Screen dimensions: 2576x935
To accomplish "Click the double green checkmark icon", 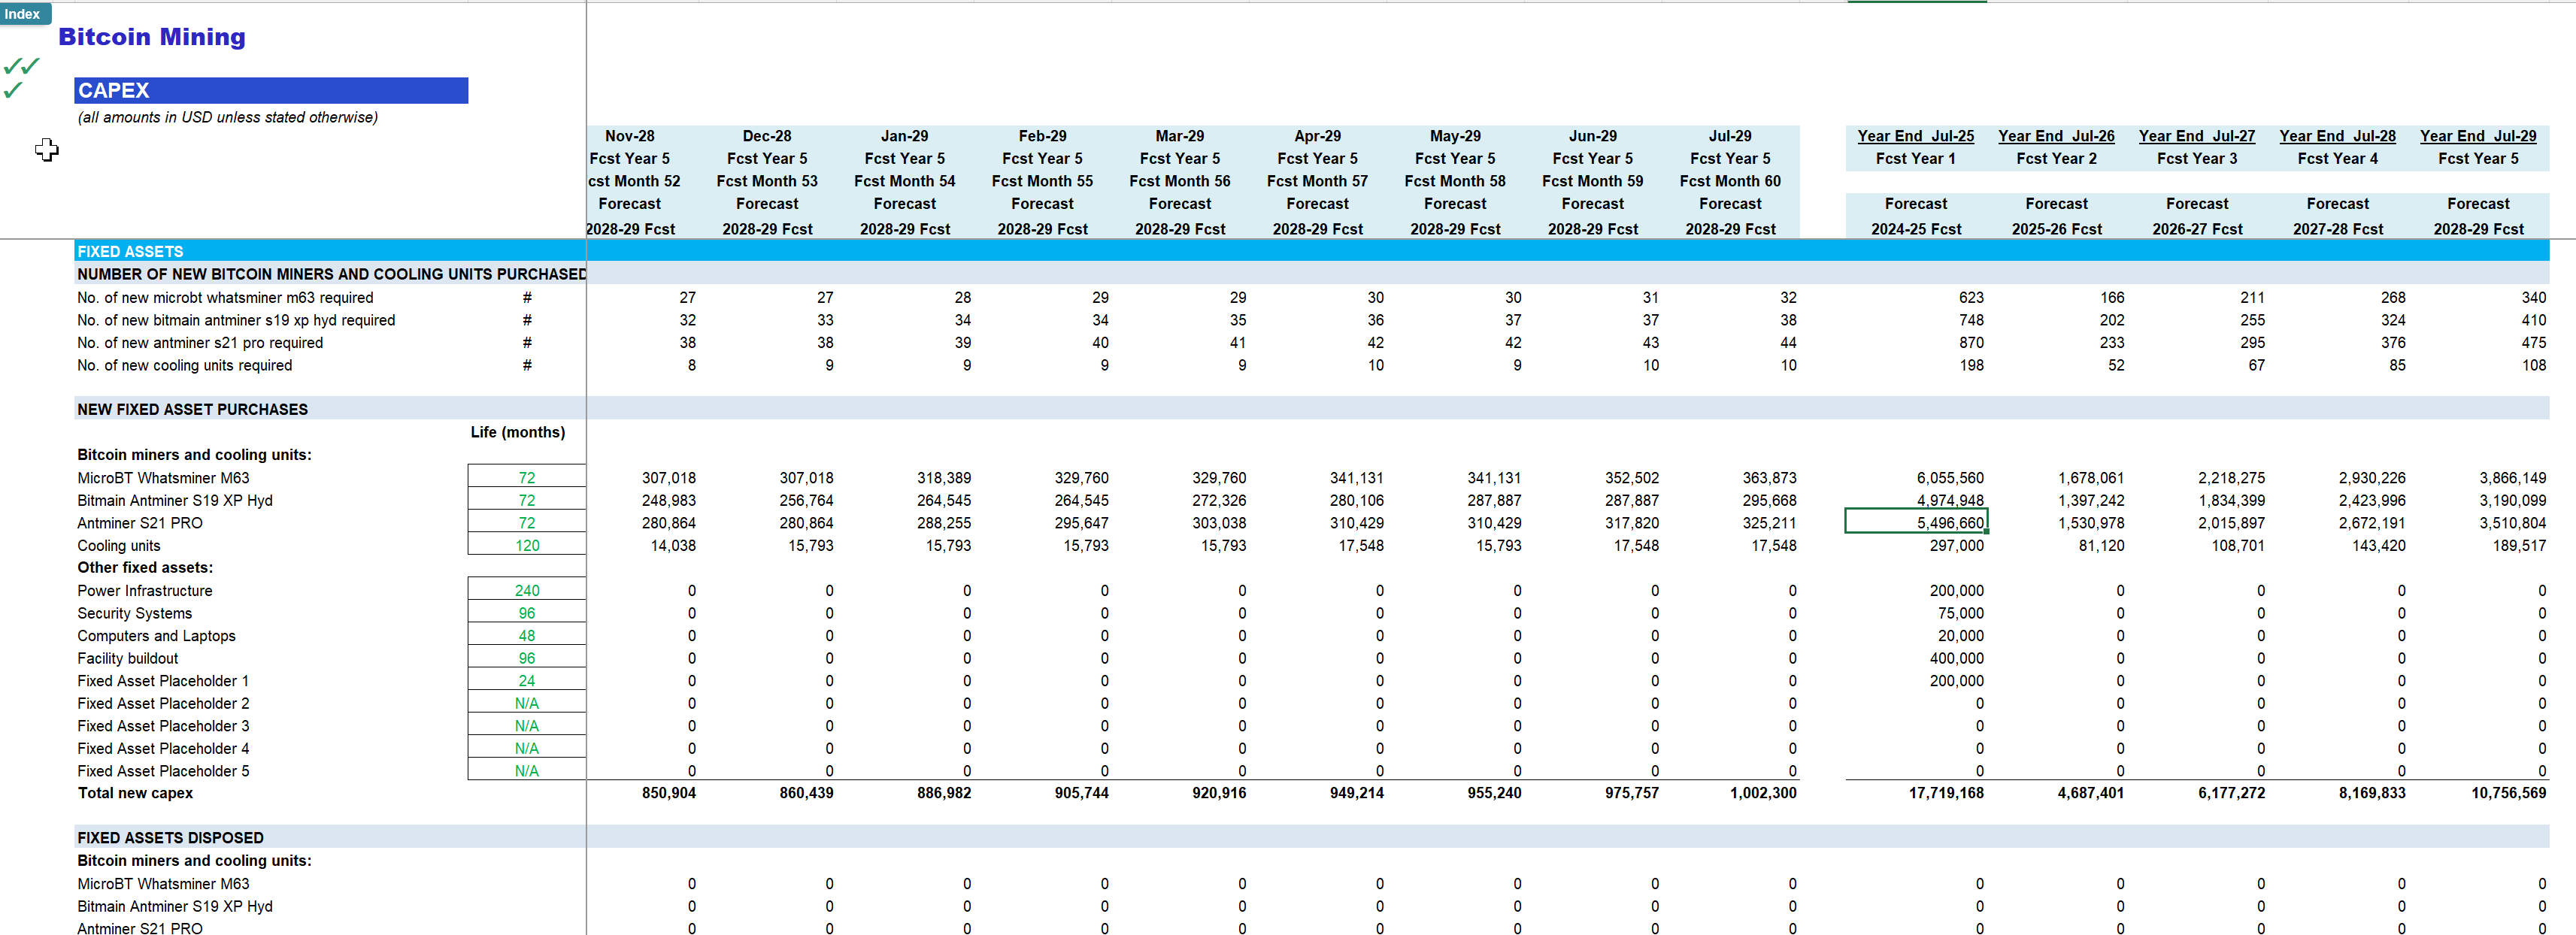I will click(x=20, y=66).
